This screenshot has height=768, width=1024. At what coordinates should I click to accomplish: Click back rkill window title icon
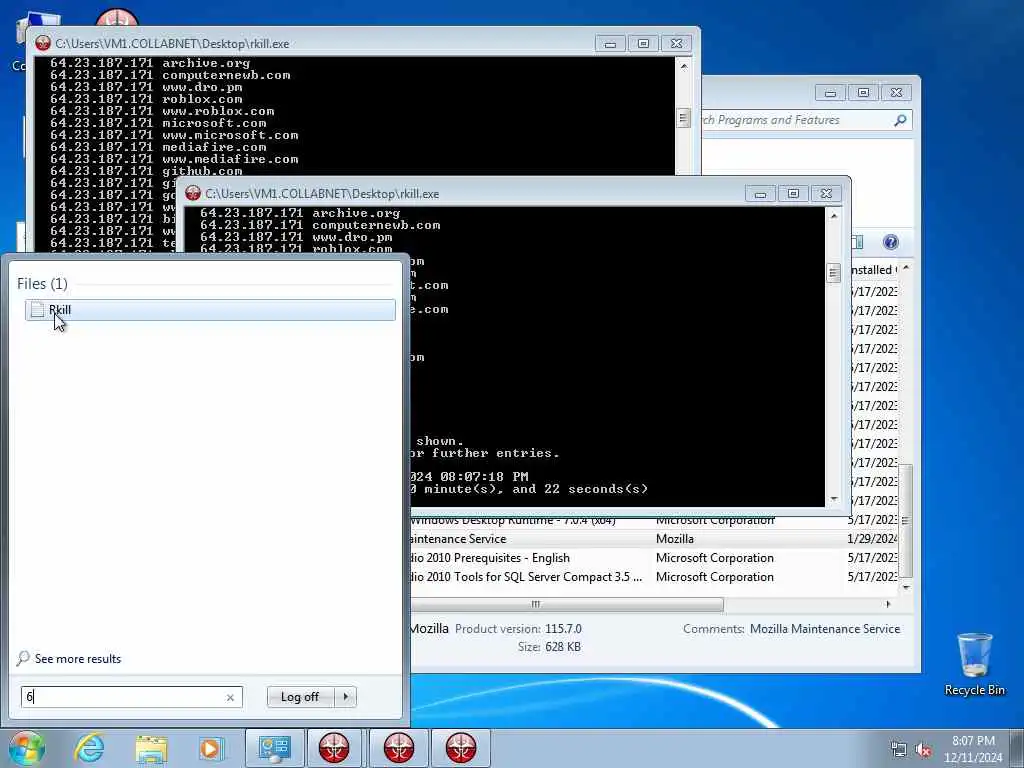coord(43,43)
